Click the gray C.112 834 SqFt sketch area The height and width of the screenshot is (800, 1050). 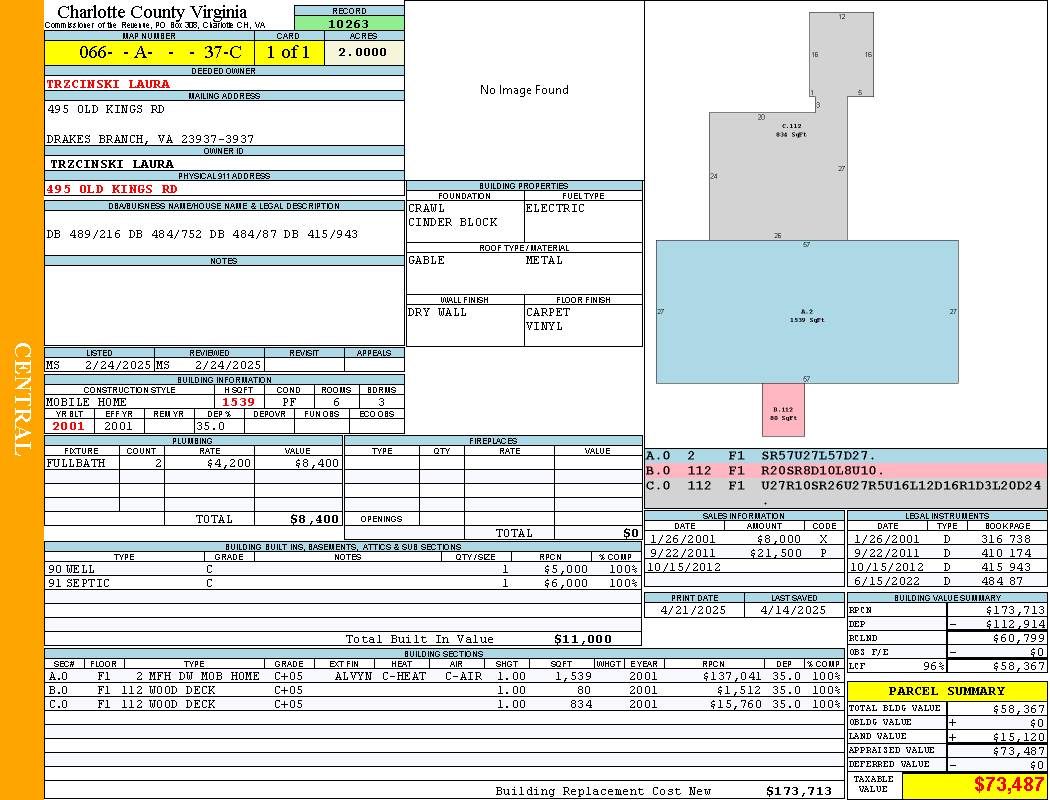(780, 180)
